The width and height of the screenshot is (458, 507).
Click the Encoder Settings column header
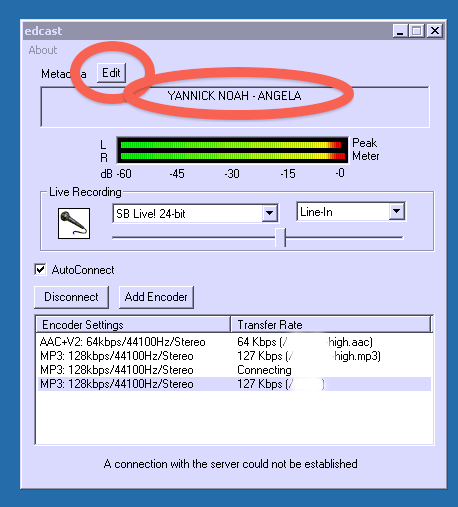(x=133, y=325)
